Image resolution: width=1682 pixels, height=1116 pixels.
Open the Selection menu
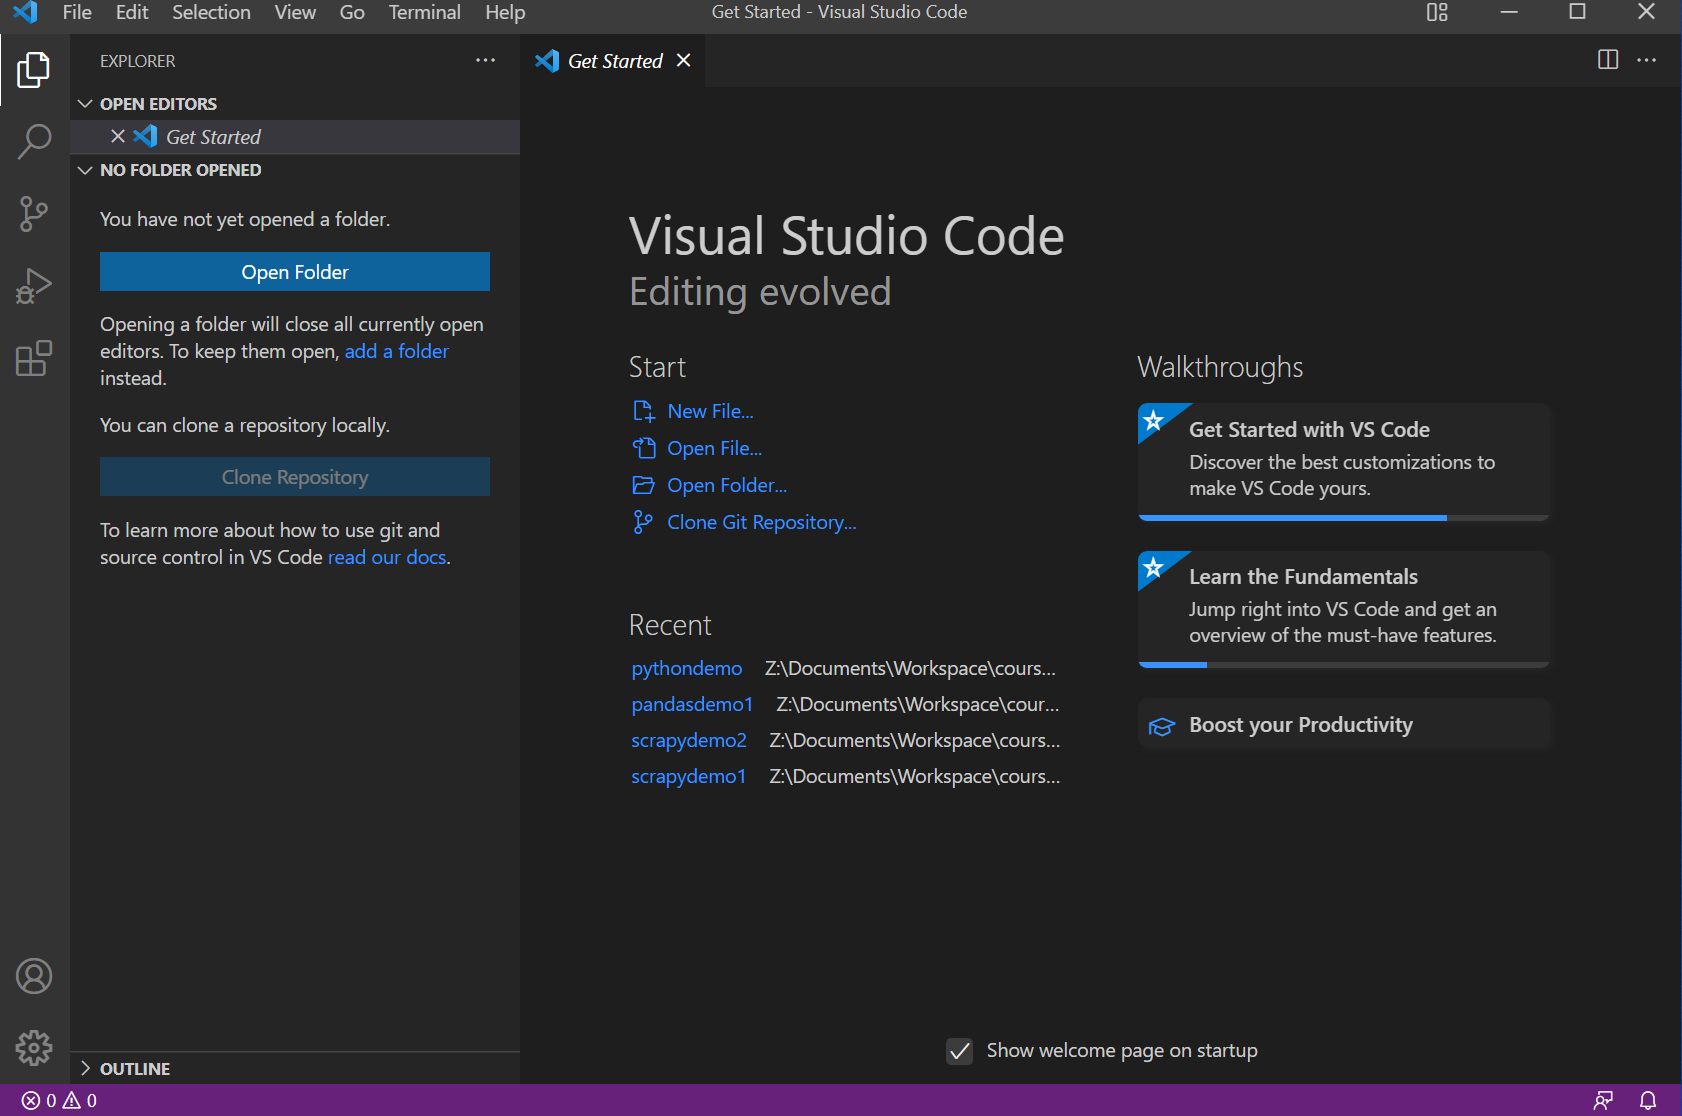(x=211, y=12)
